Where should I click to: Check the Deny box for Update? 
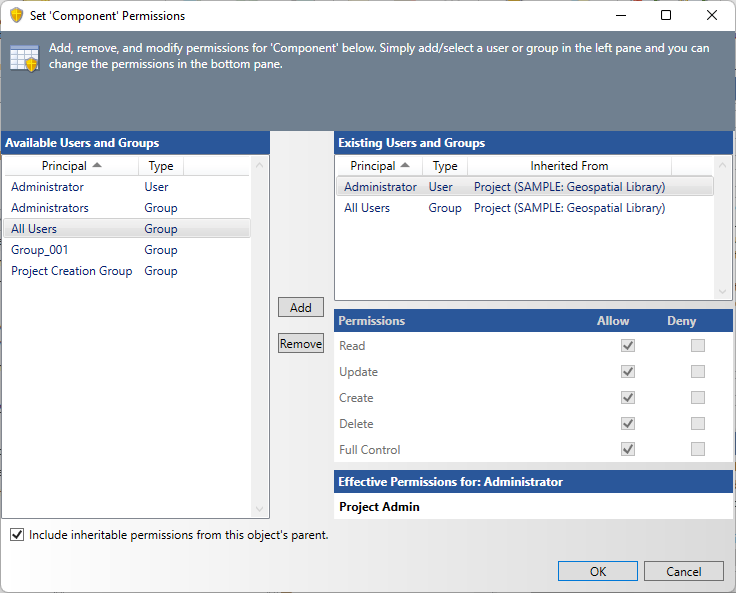(698, 372)
